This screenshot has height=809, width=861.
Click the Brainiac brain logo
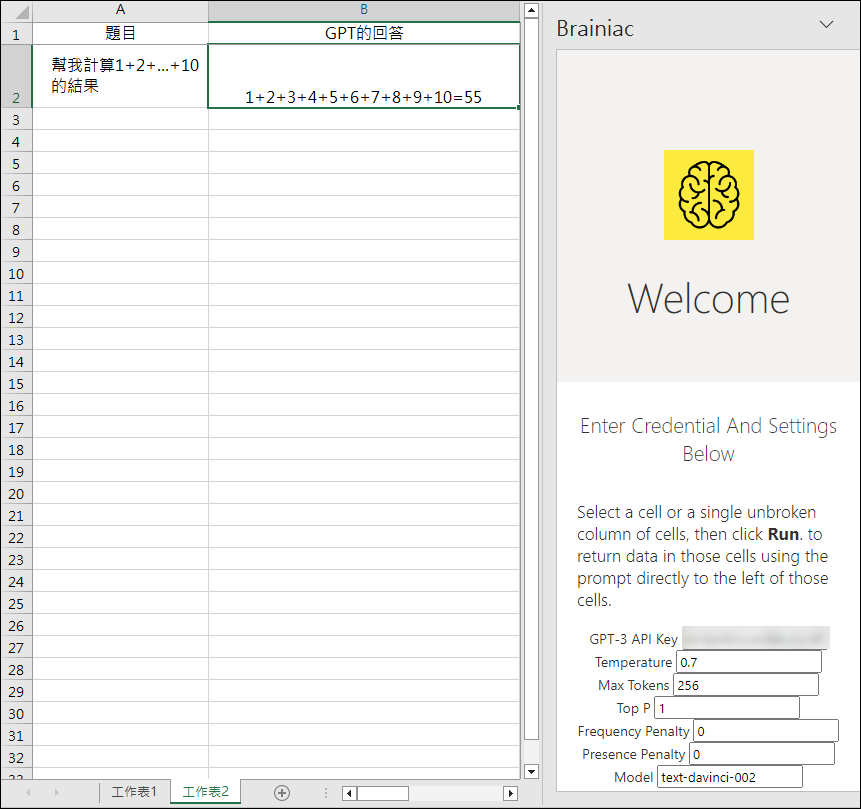tap(708, 195)
